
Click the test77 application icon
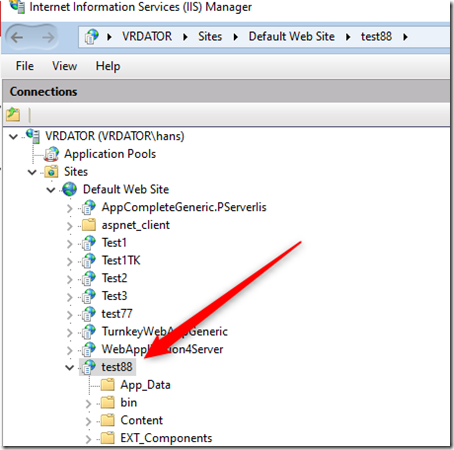click(88, 314)
